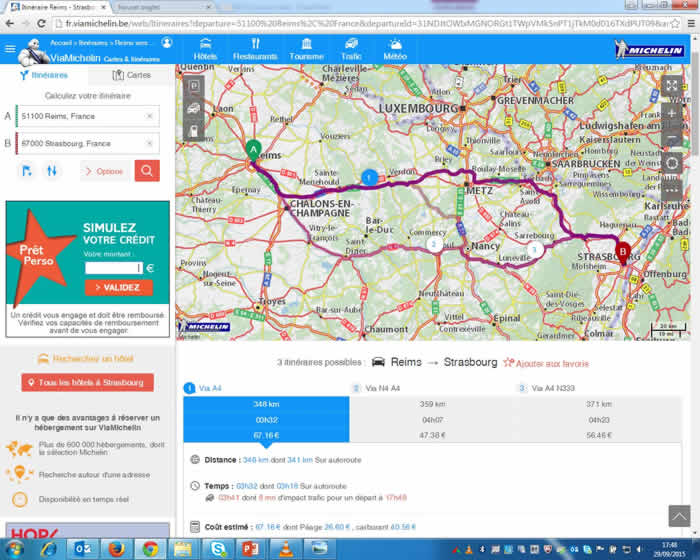Viewport: 700px width, 560px height.
Task: Swap departure and arrival locations
Action: [51, 171]
